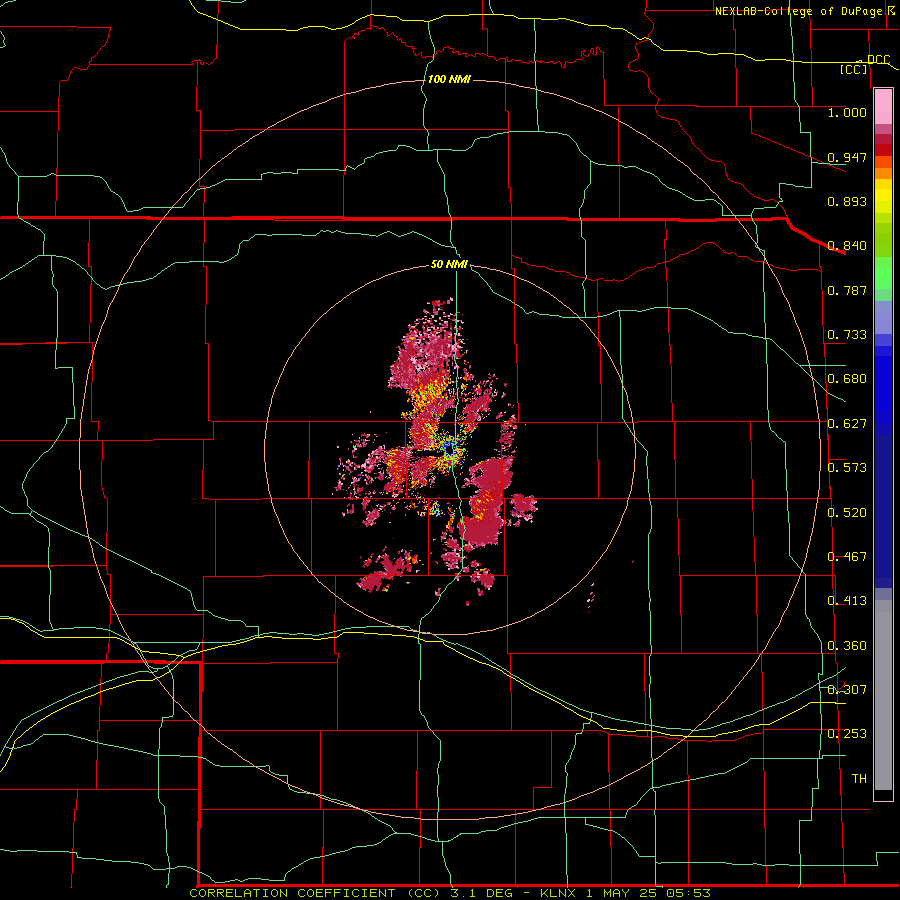Click the pink top segment of the color bar
Image resolution: width=900 pixels, height=900 pixels.
click(883, 107)
